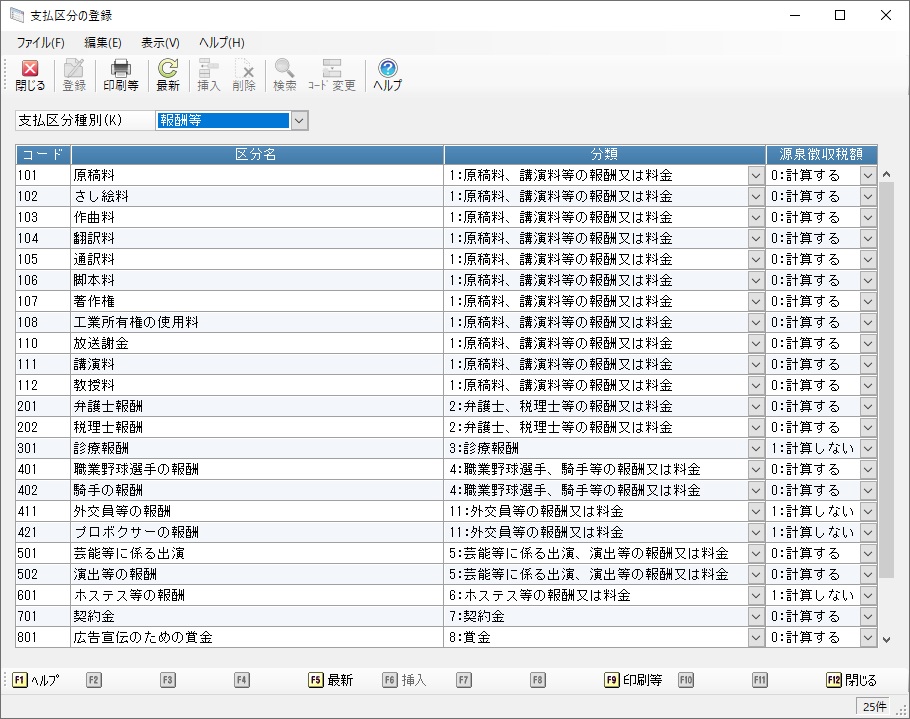This screenshot has height=719, width=910.
Task: Click the コード変更 toolbar icon
Action: coord(331,75)
